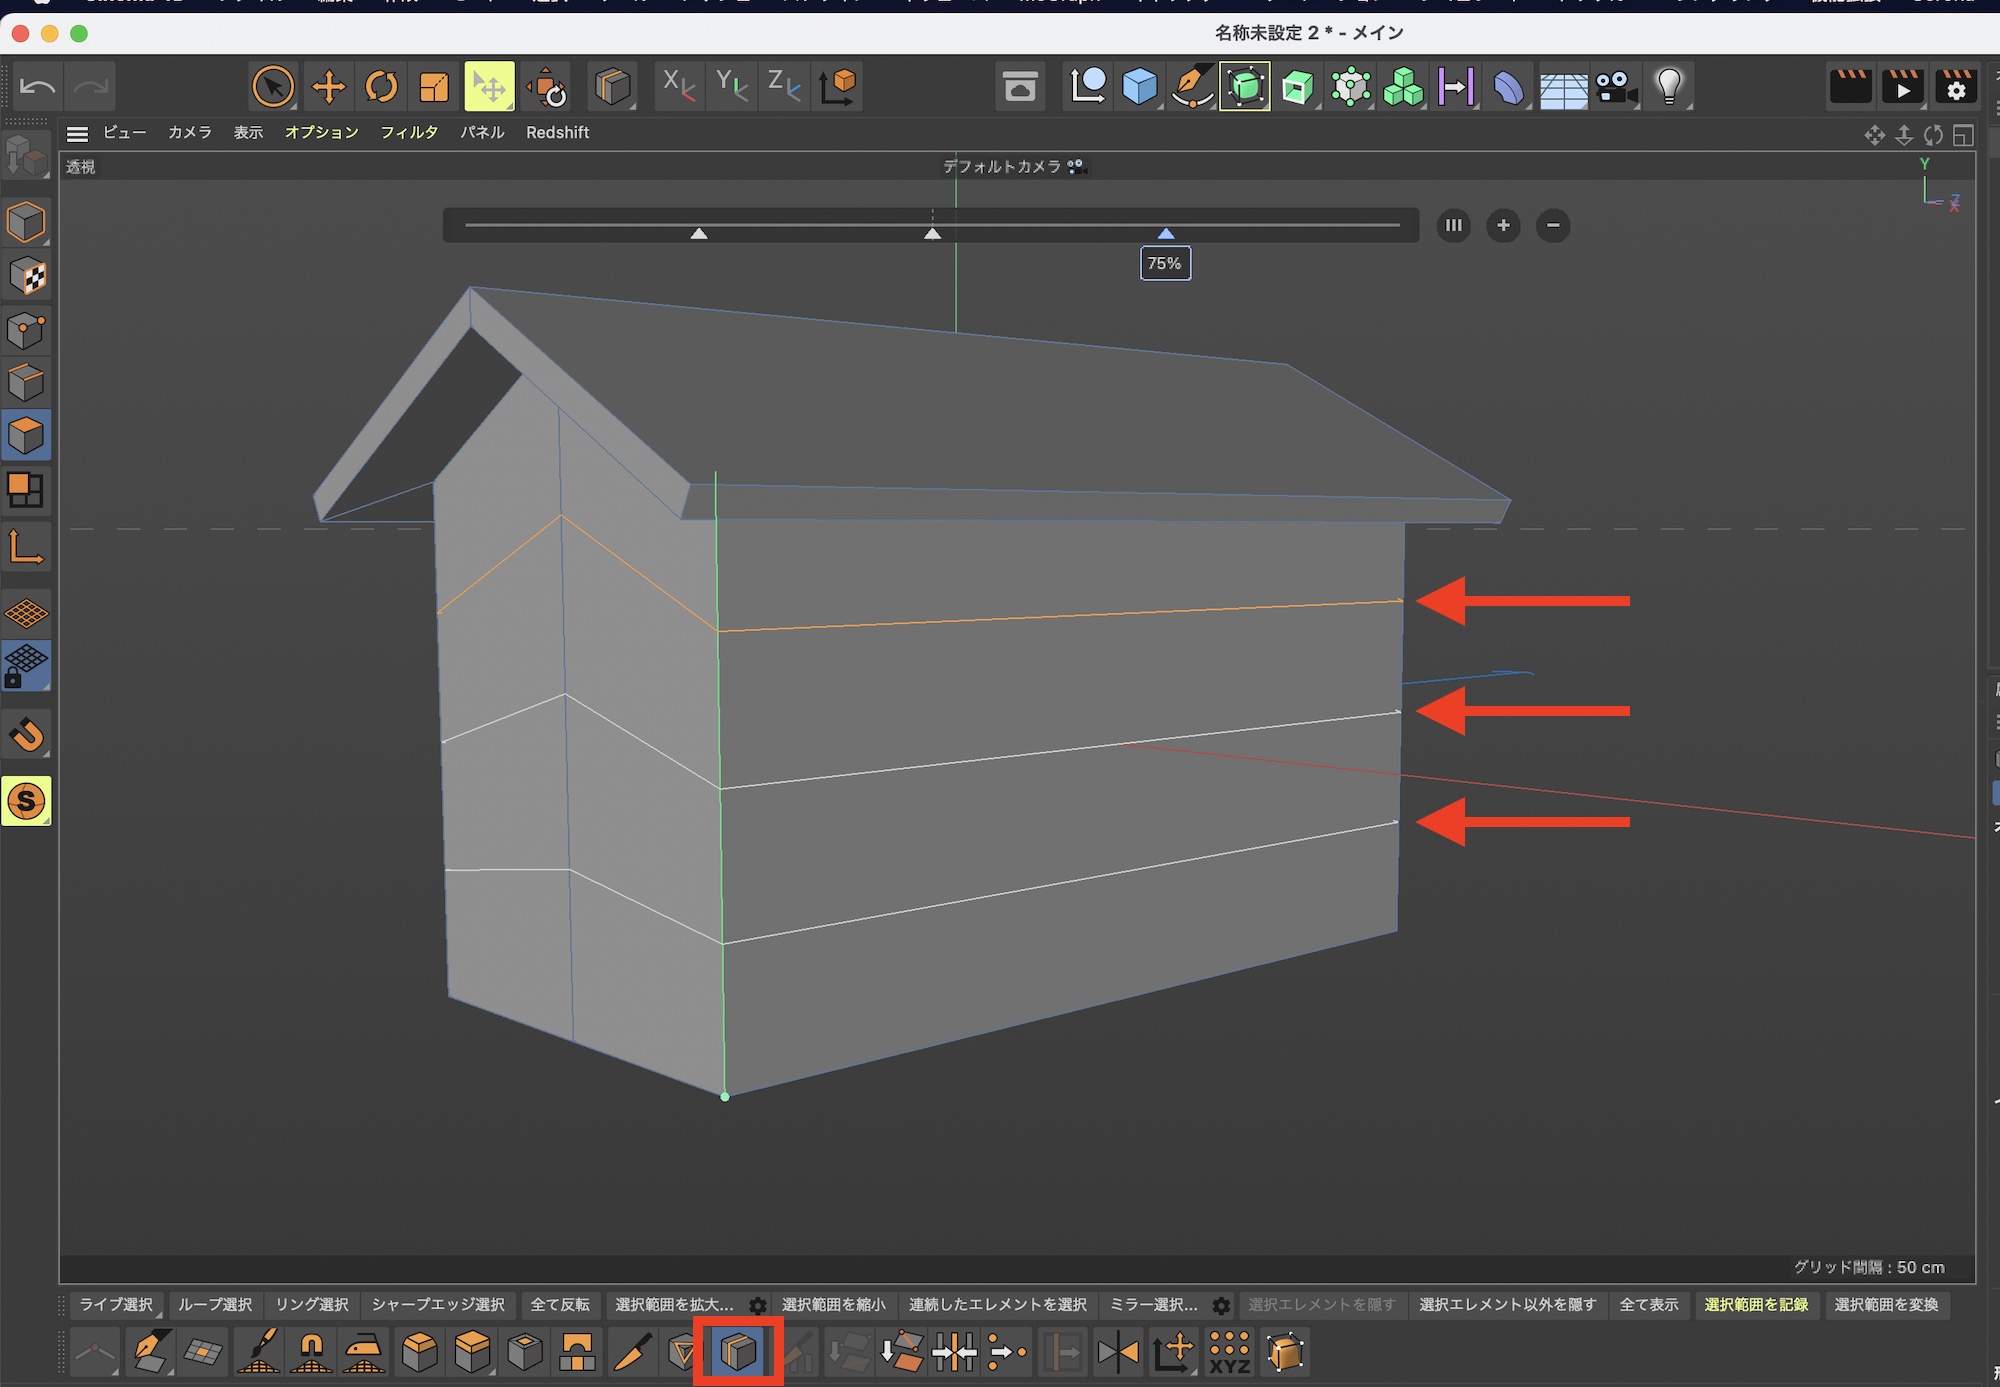Toggle snap S button in sidebar
This screenshot has width=2000, height=1387.
tap(26, 801)
